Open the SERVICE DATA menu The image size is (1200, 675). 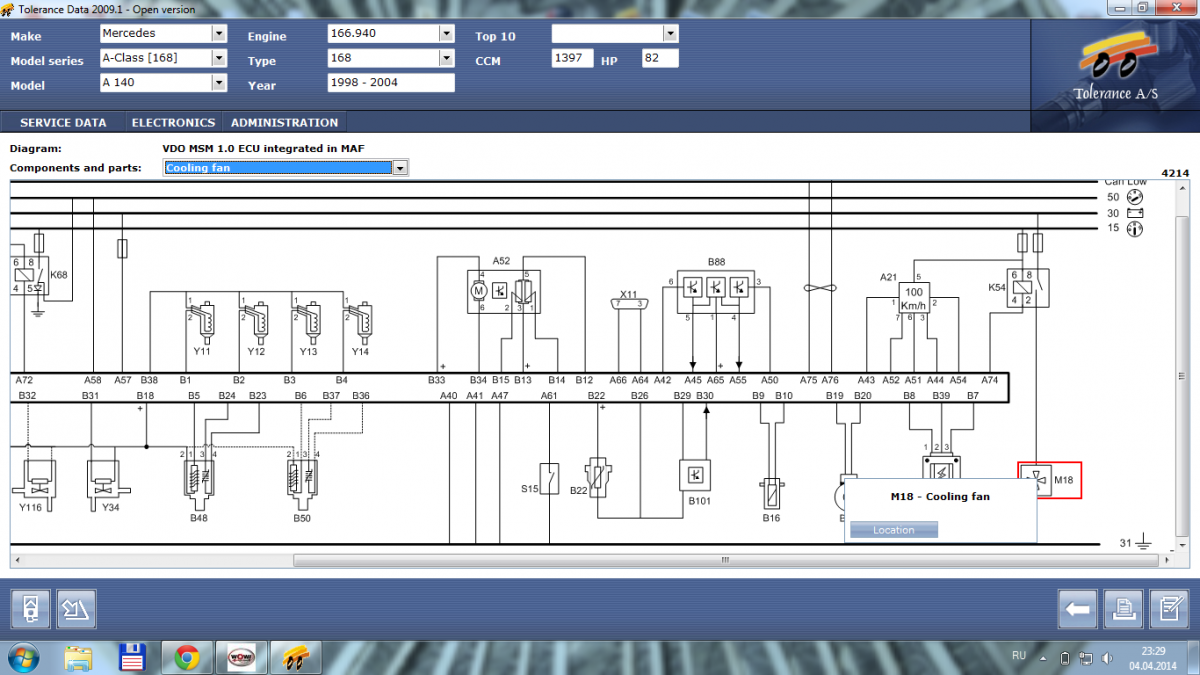click(63, 123)
